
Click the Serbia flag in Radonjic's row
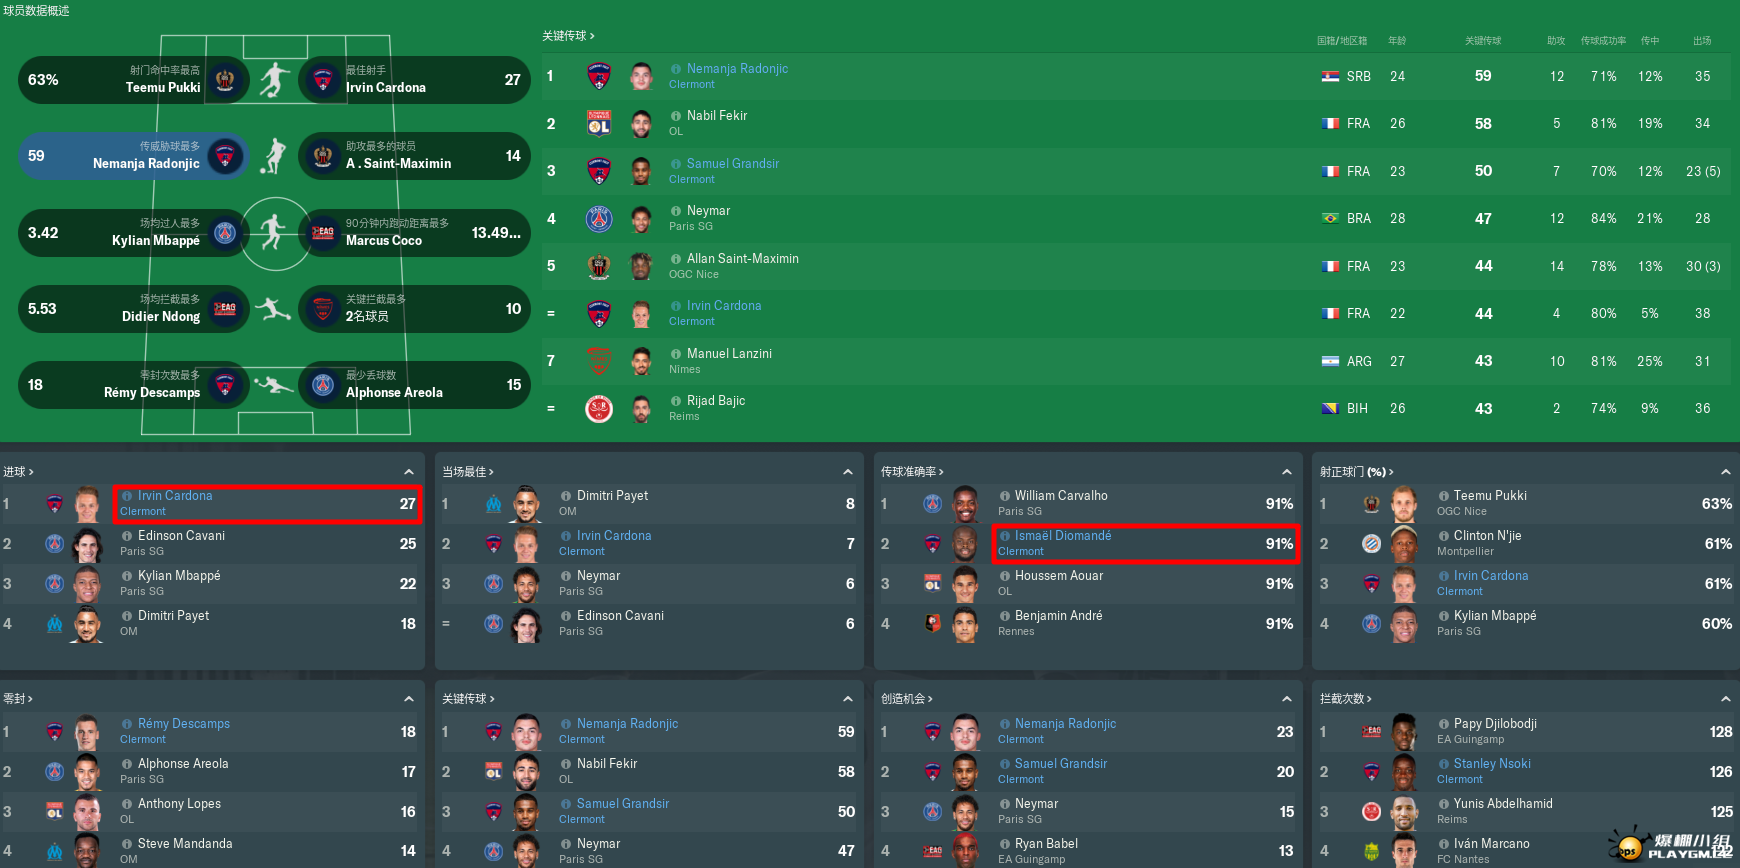point(1330,76)
